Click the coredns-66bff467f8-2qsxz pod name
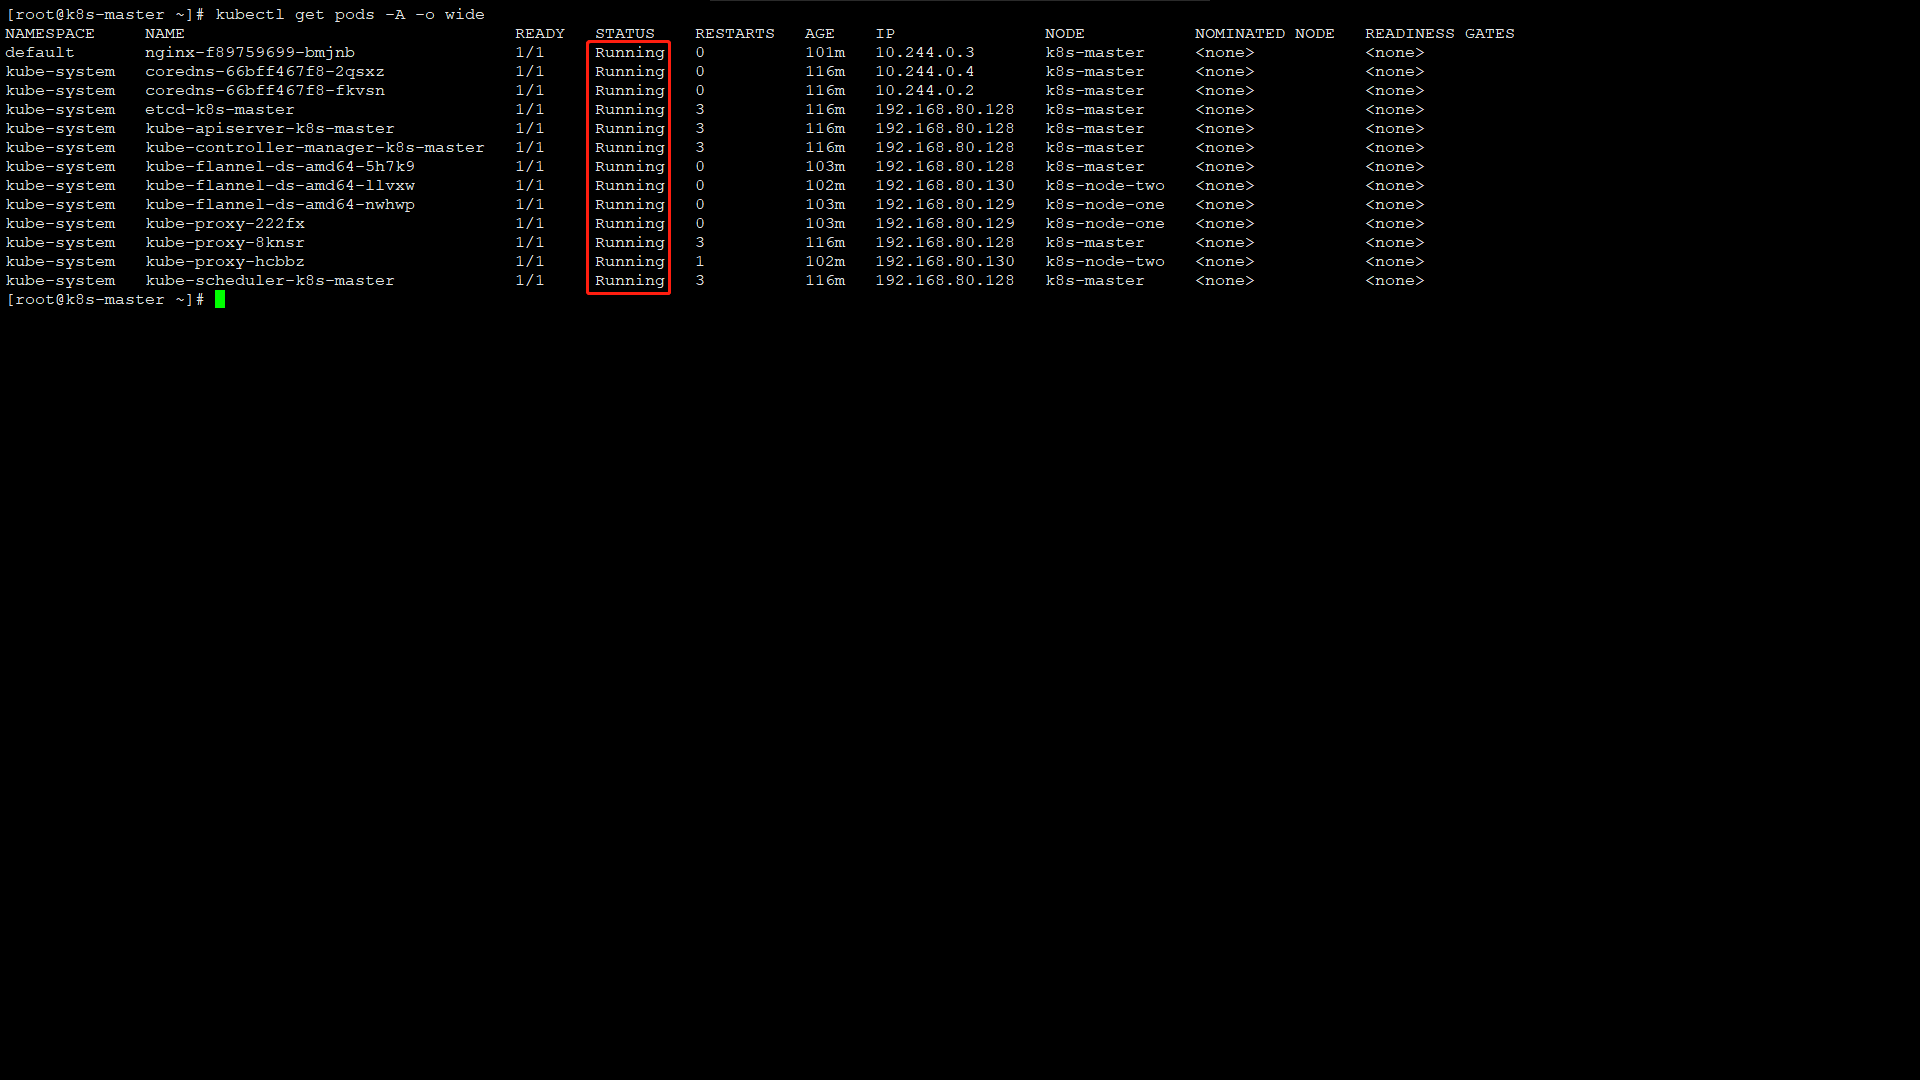This screenshot has width=1920, height=1080. pyautogui.click(x=265, y=72)
